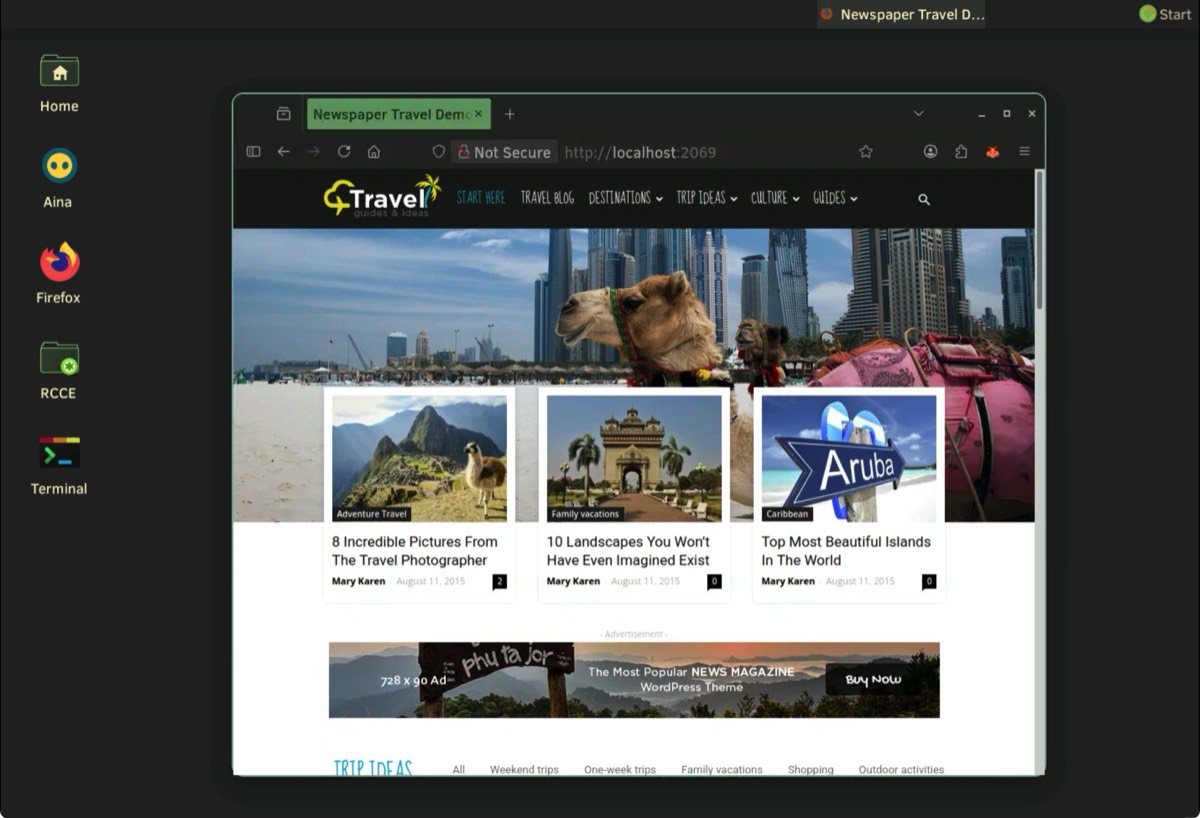Screen dimensions: 1200x818
Task: Select the Travel Blog menu item
Action: tap(547, 198)
